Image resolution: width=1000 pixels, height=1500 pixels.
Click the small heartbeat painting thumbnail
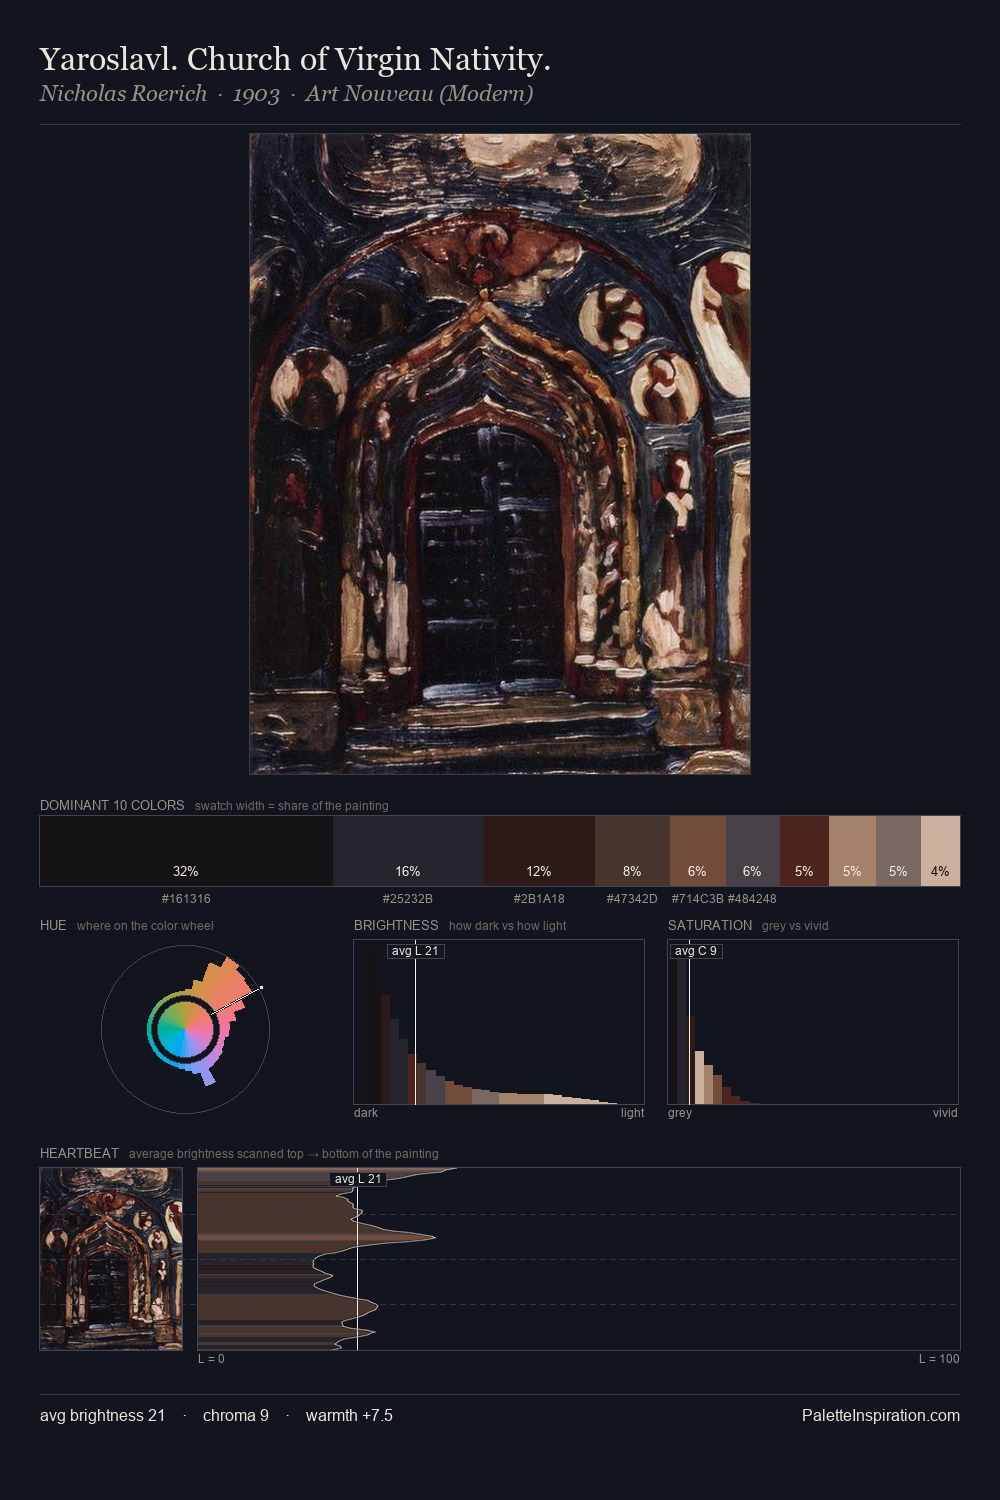[x=111, y=1259]
